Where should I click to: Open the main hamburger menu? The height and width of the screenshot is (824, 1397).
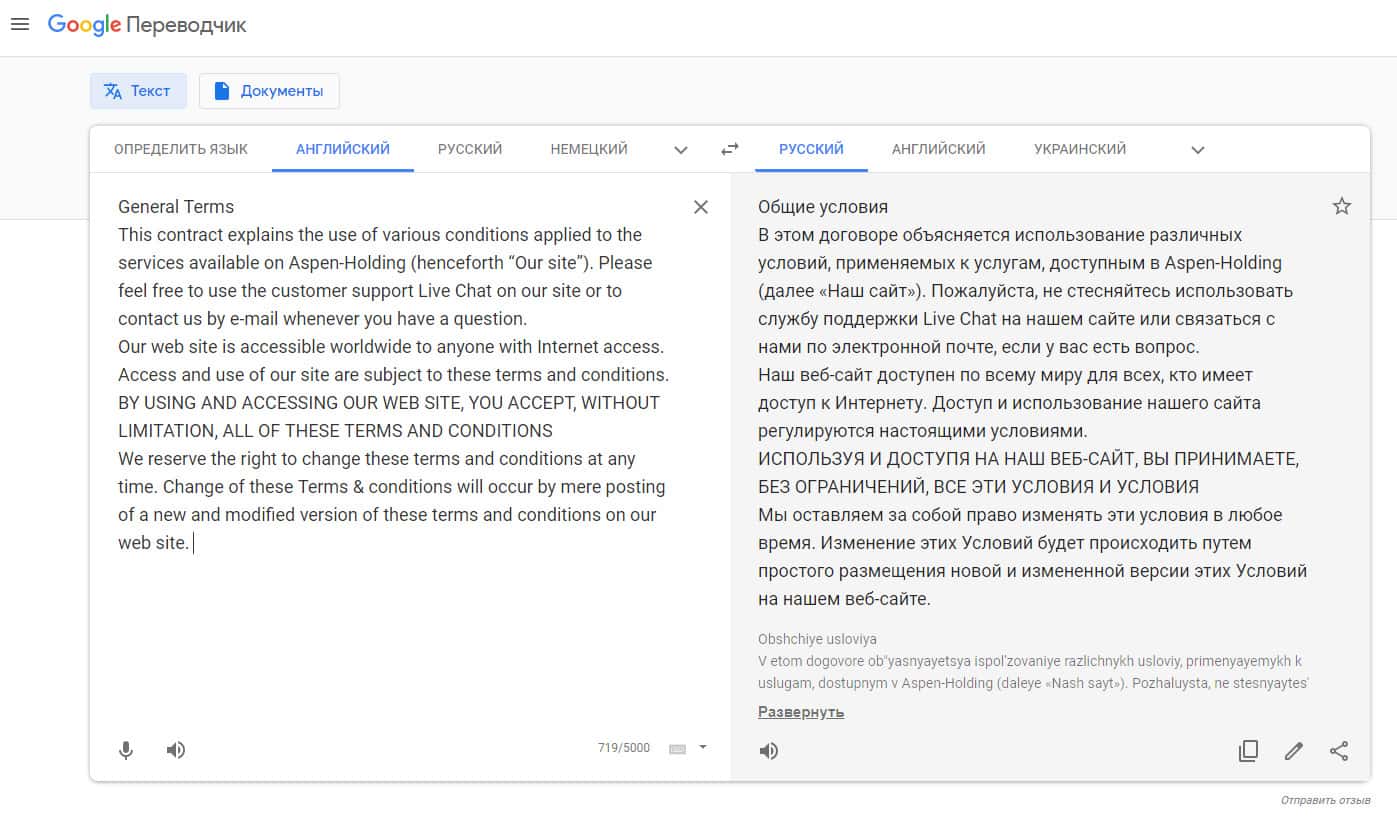tap(19, 24)
